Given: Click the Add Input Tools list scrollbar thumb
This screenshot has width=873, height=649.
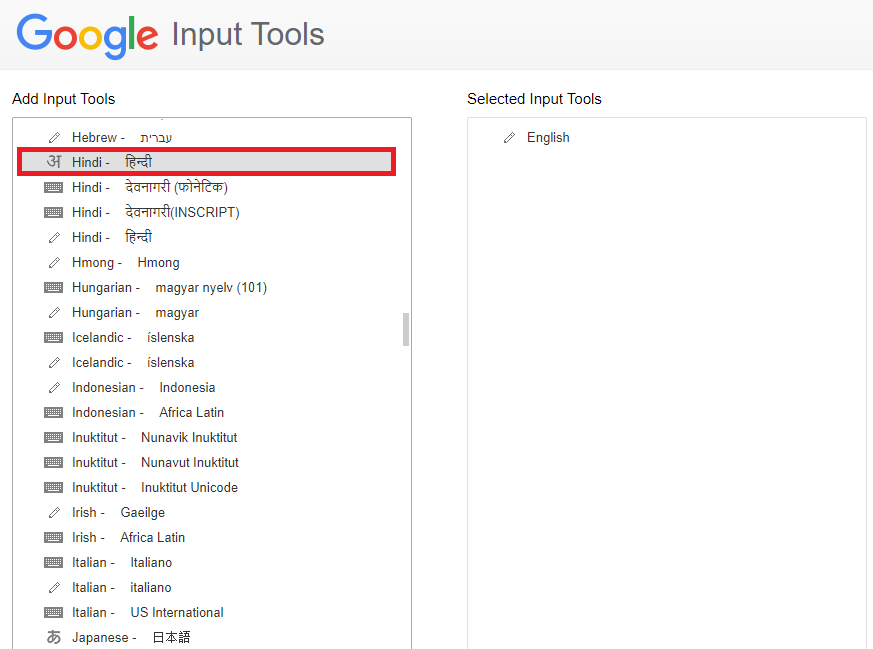Looking at the screenshot, I should [x=406, y=330].
